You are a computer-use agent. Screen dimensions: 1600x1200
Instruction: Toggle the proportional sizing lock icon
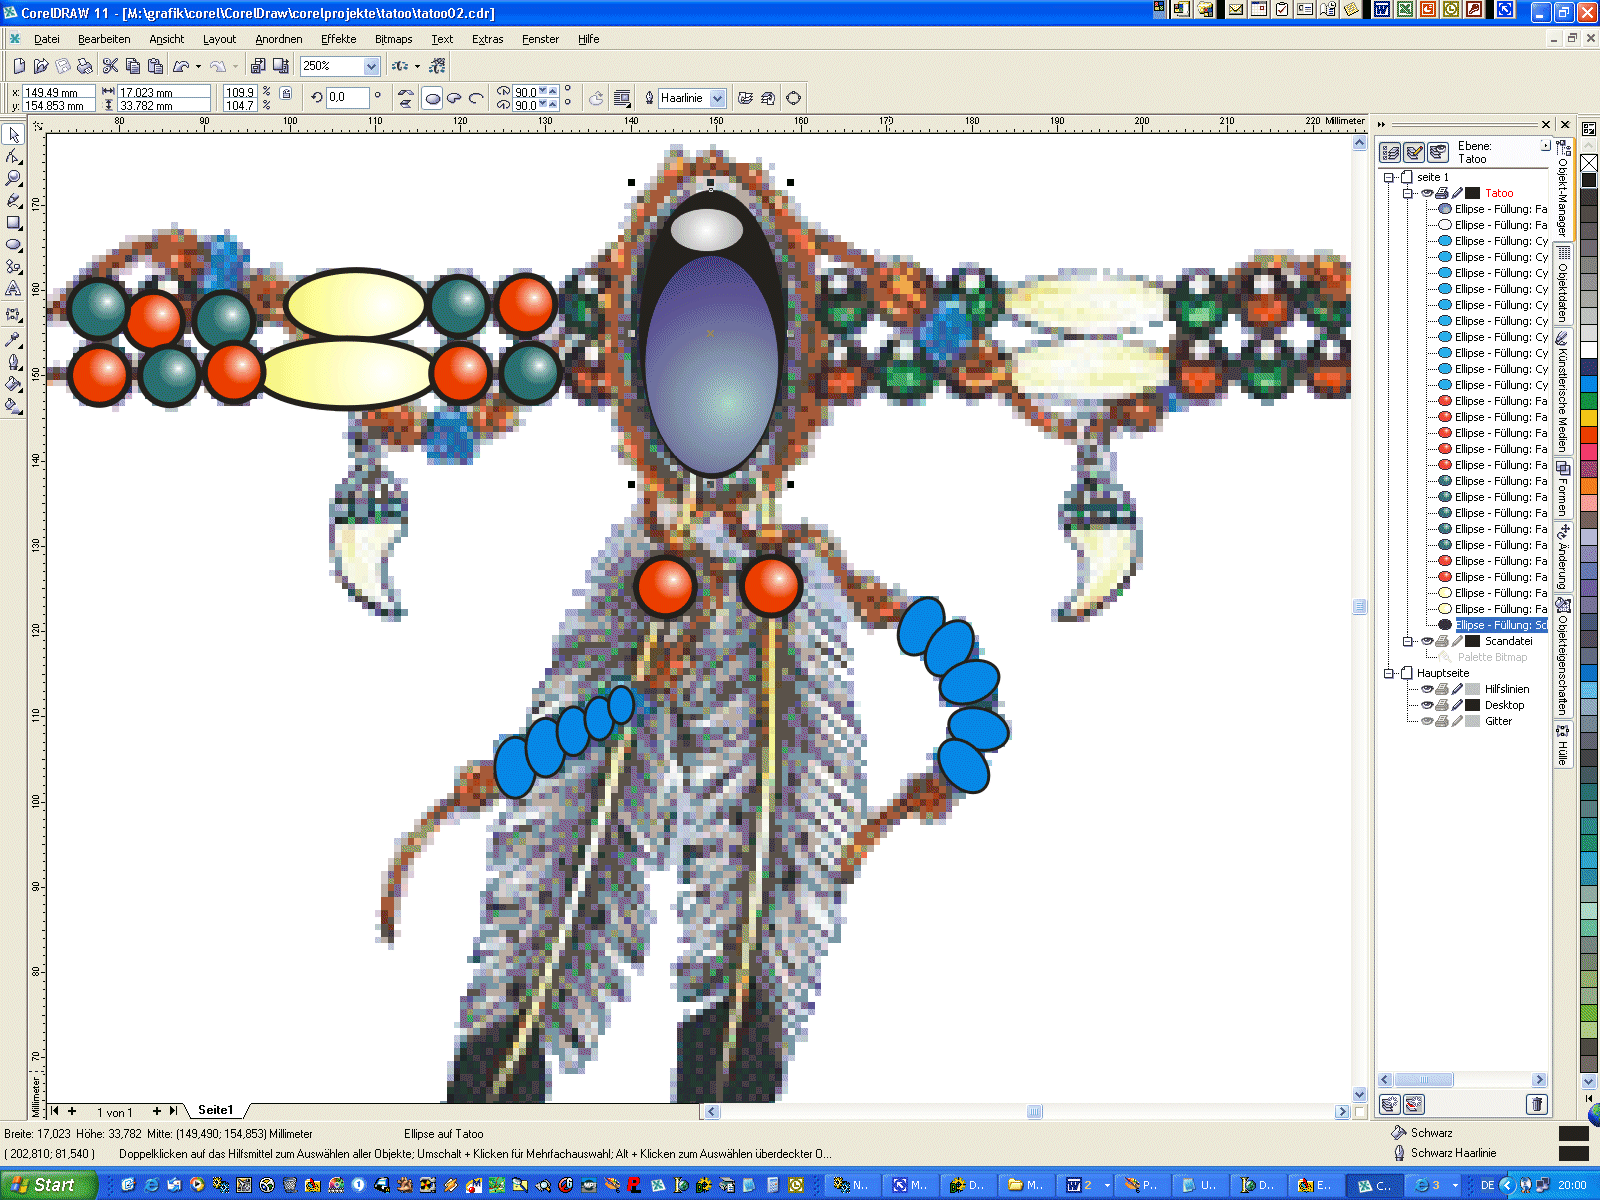pyautogui.click(x=286, y=93)
